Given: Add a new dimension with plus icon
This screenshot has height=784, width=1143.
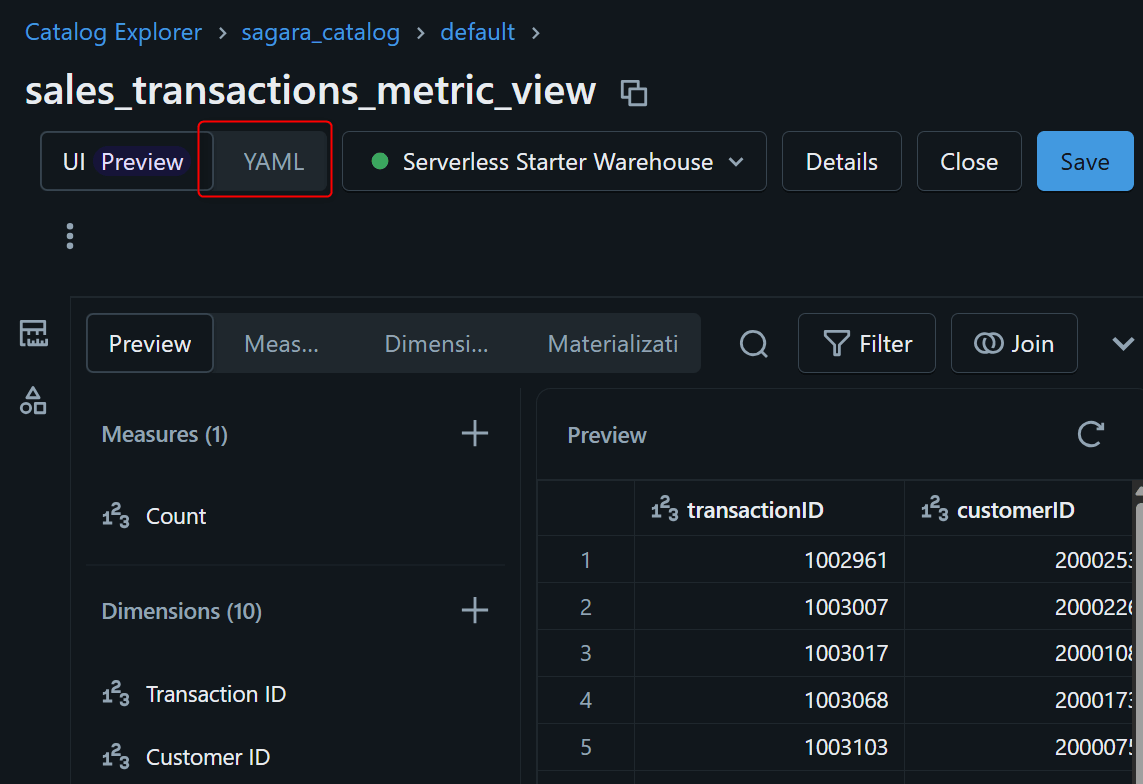Looking at the screenshot, I should [x=475, y=610].
